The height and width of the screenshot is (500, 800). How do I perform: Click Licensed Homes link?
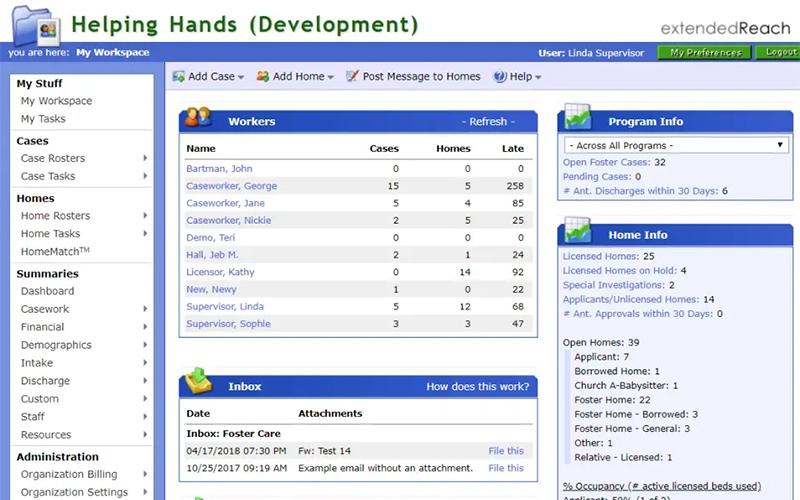pyautogui.click(x=601, y=256)
